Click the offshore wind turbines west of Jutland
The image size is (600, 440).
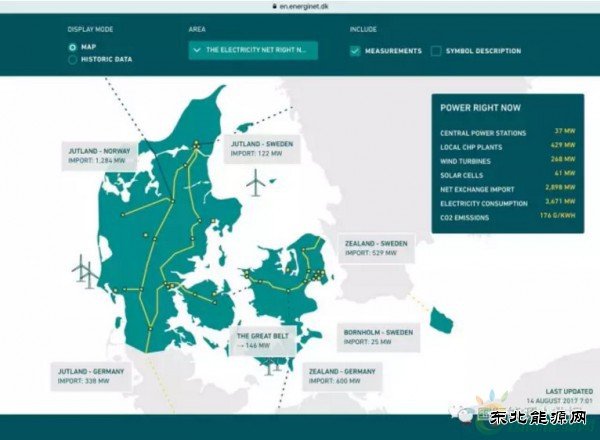[84, 270]
